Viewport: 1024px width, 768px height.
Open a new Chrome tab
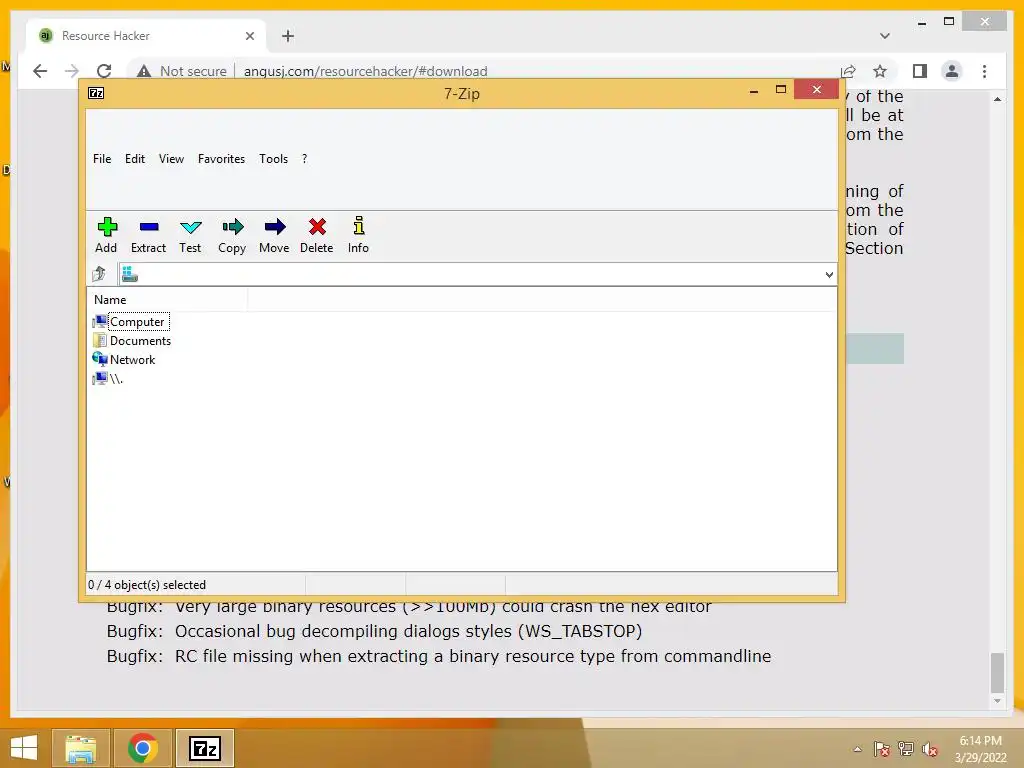pos(288,36)
